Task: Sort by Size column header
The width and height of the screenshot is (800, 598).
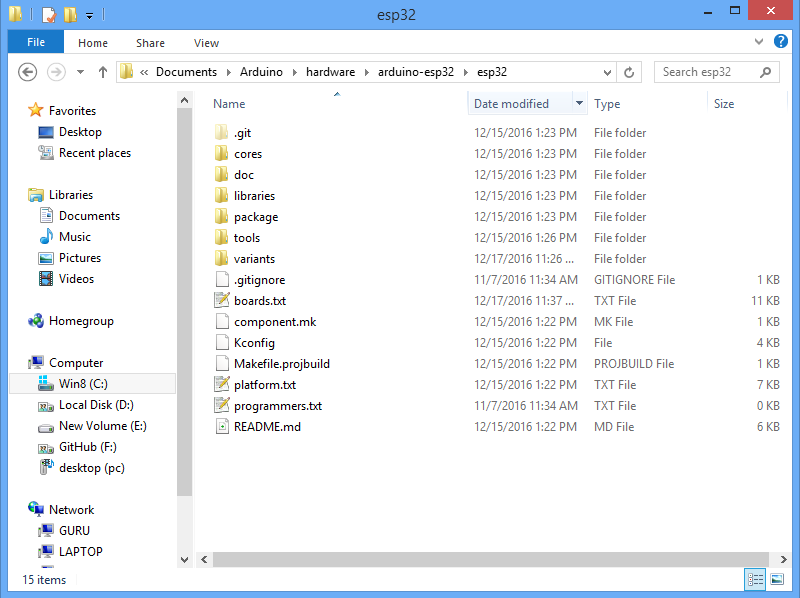Action: (723, 104)
